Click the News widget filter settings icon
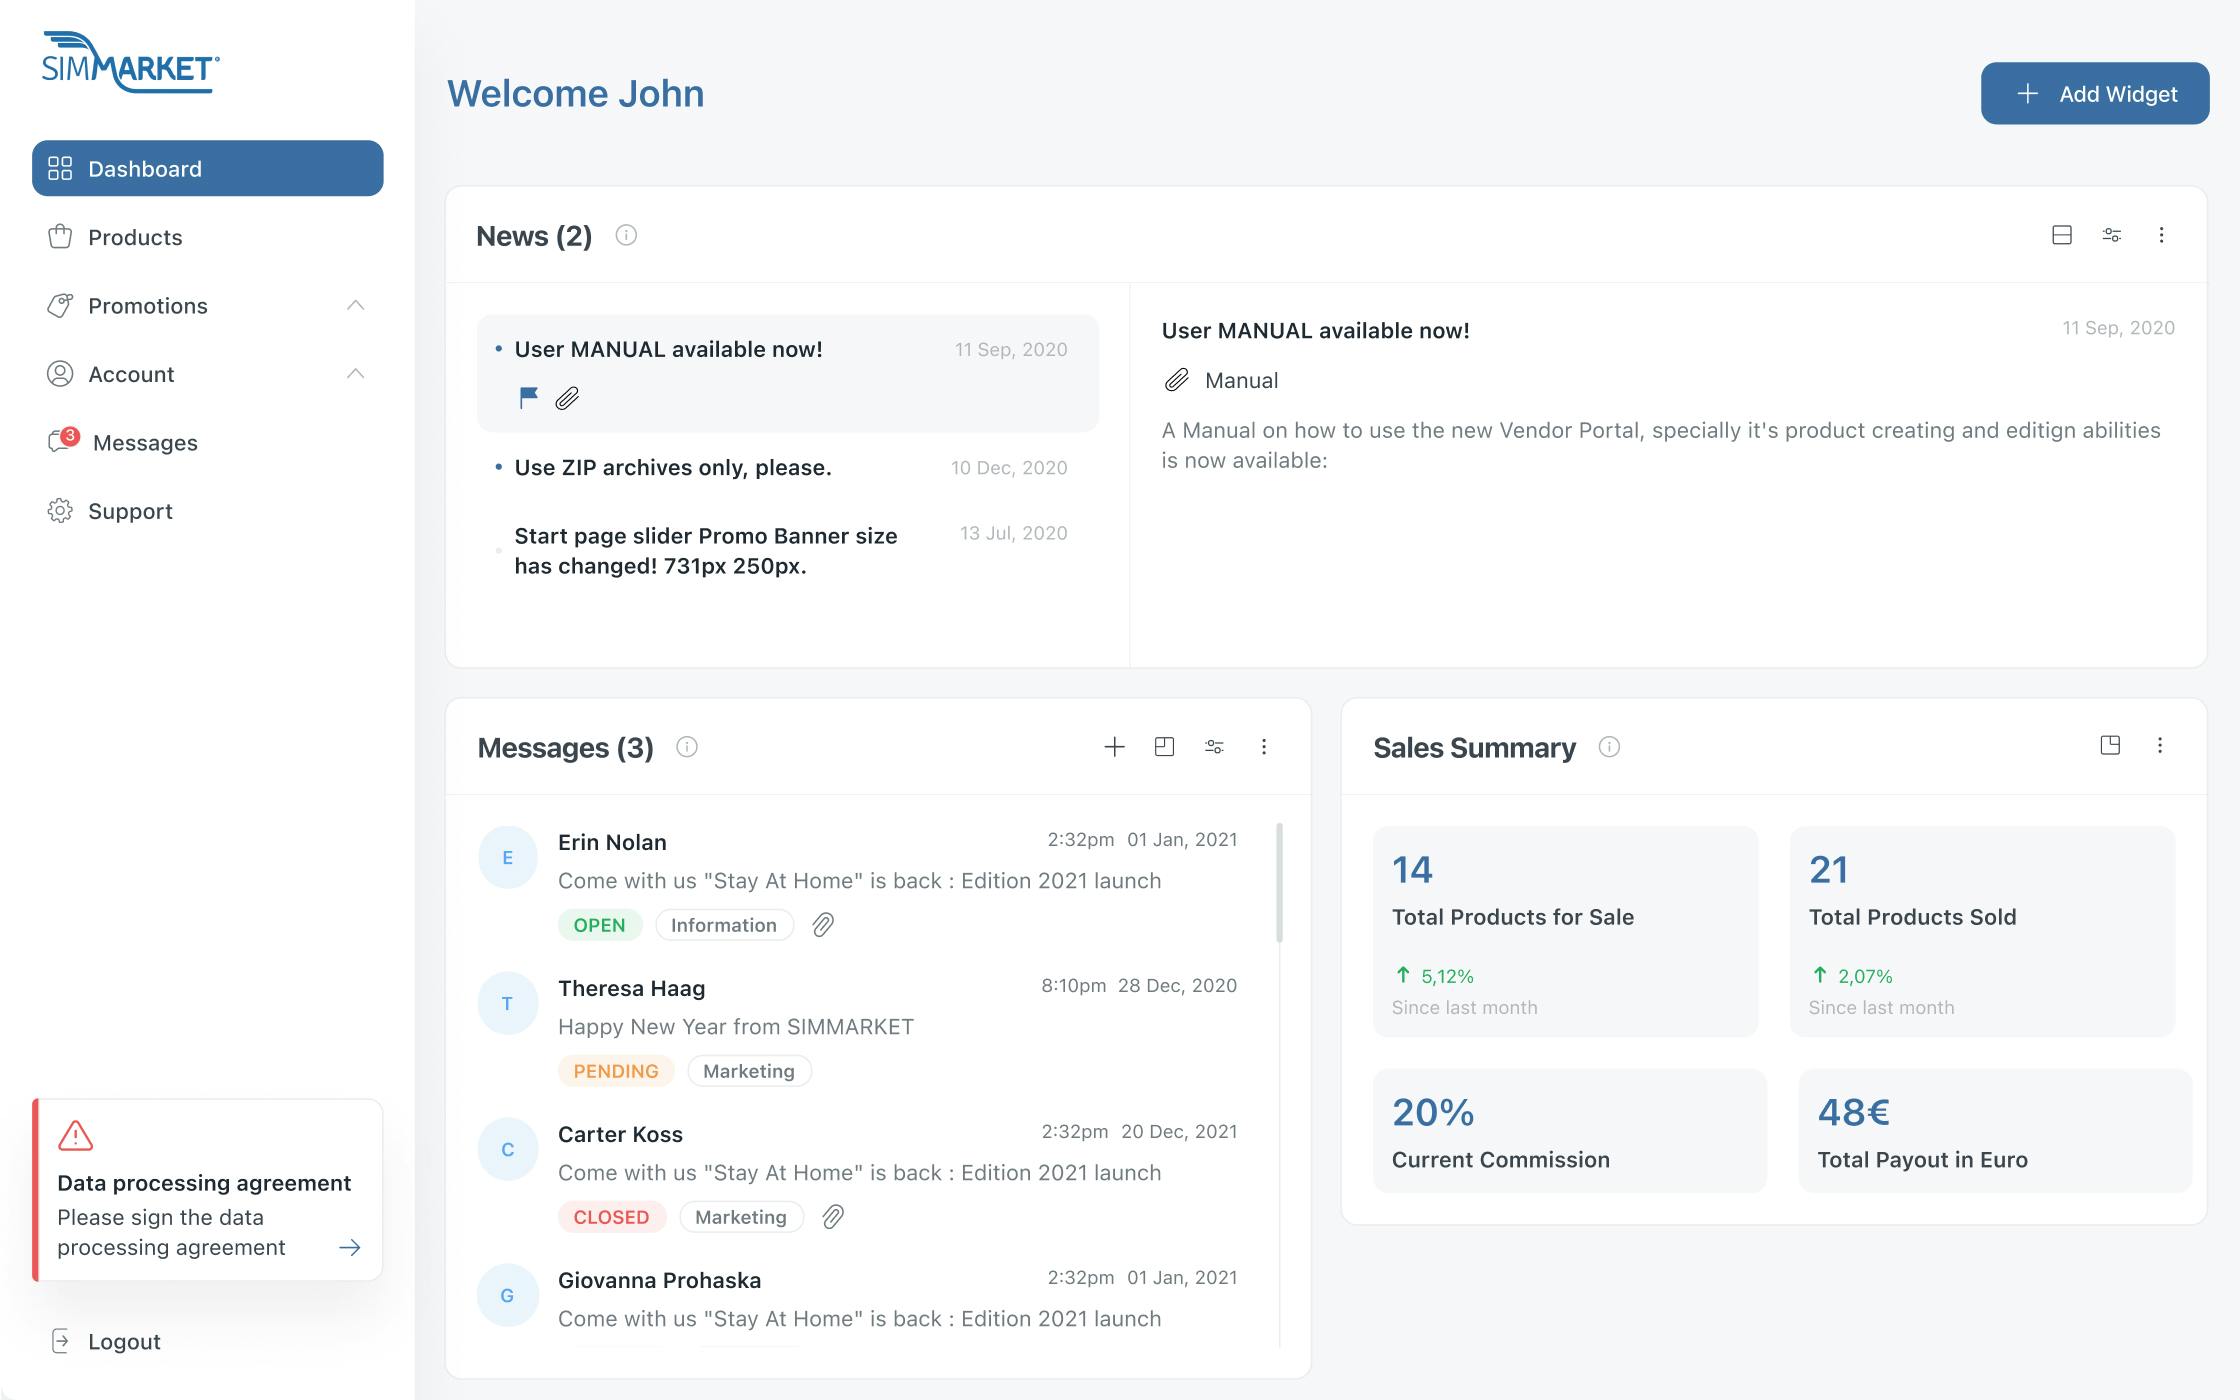The height and width of the screenshot is (1400, 2240). tap(2111, 235)
